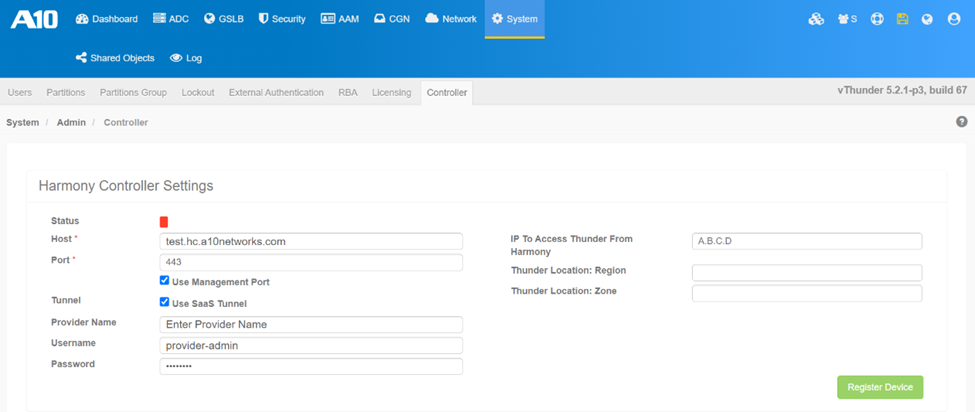Open the GSLB menu
The height and width of the screenshot is (412, 975).
[224, 19]
